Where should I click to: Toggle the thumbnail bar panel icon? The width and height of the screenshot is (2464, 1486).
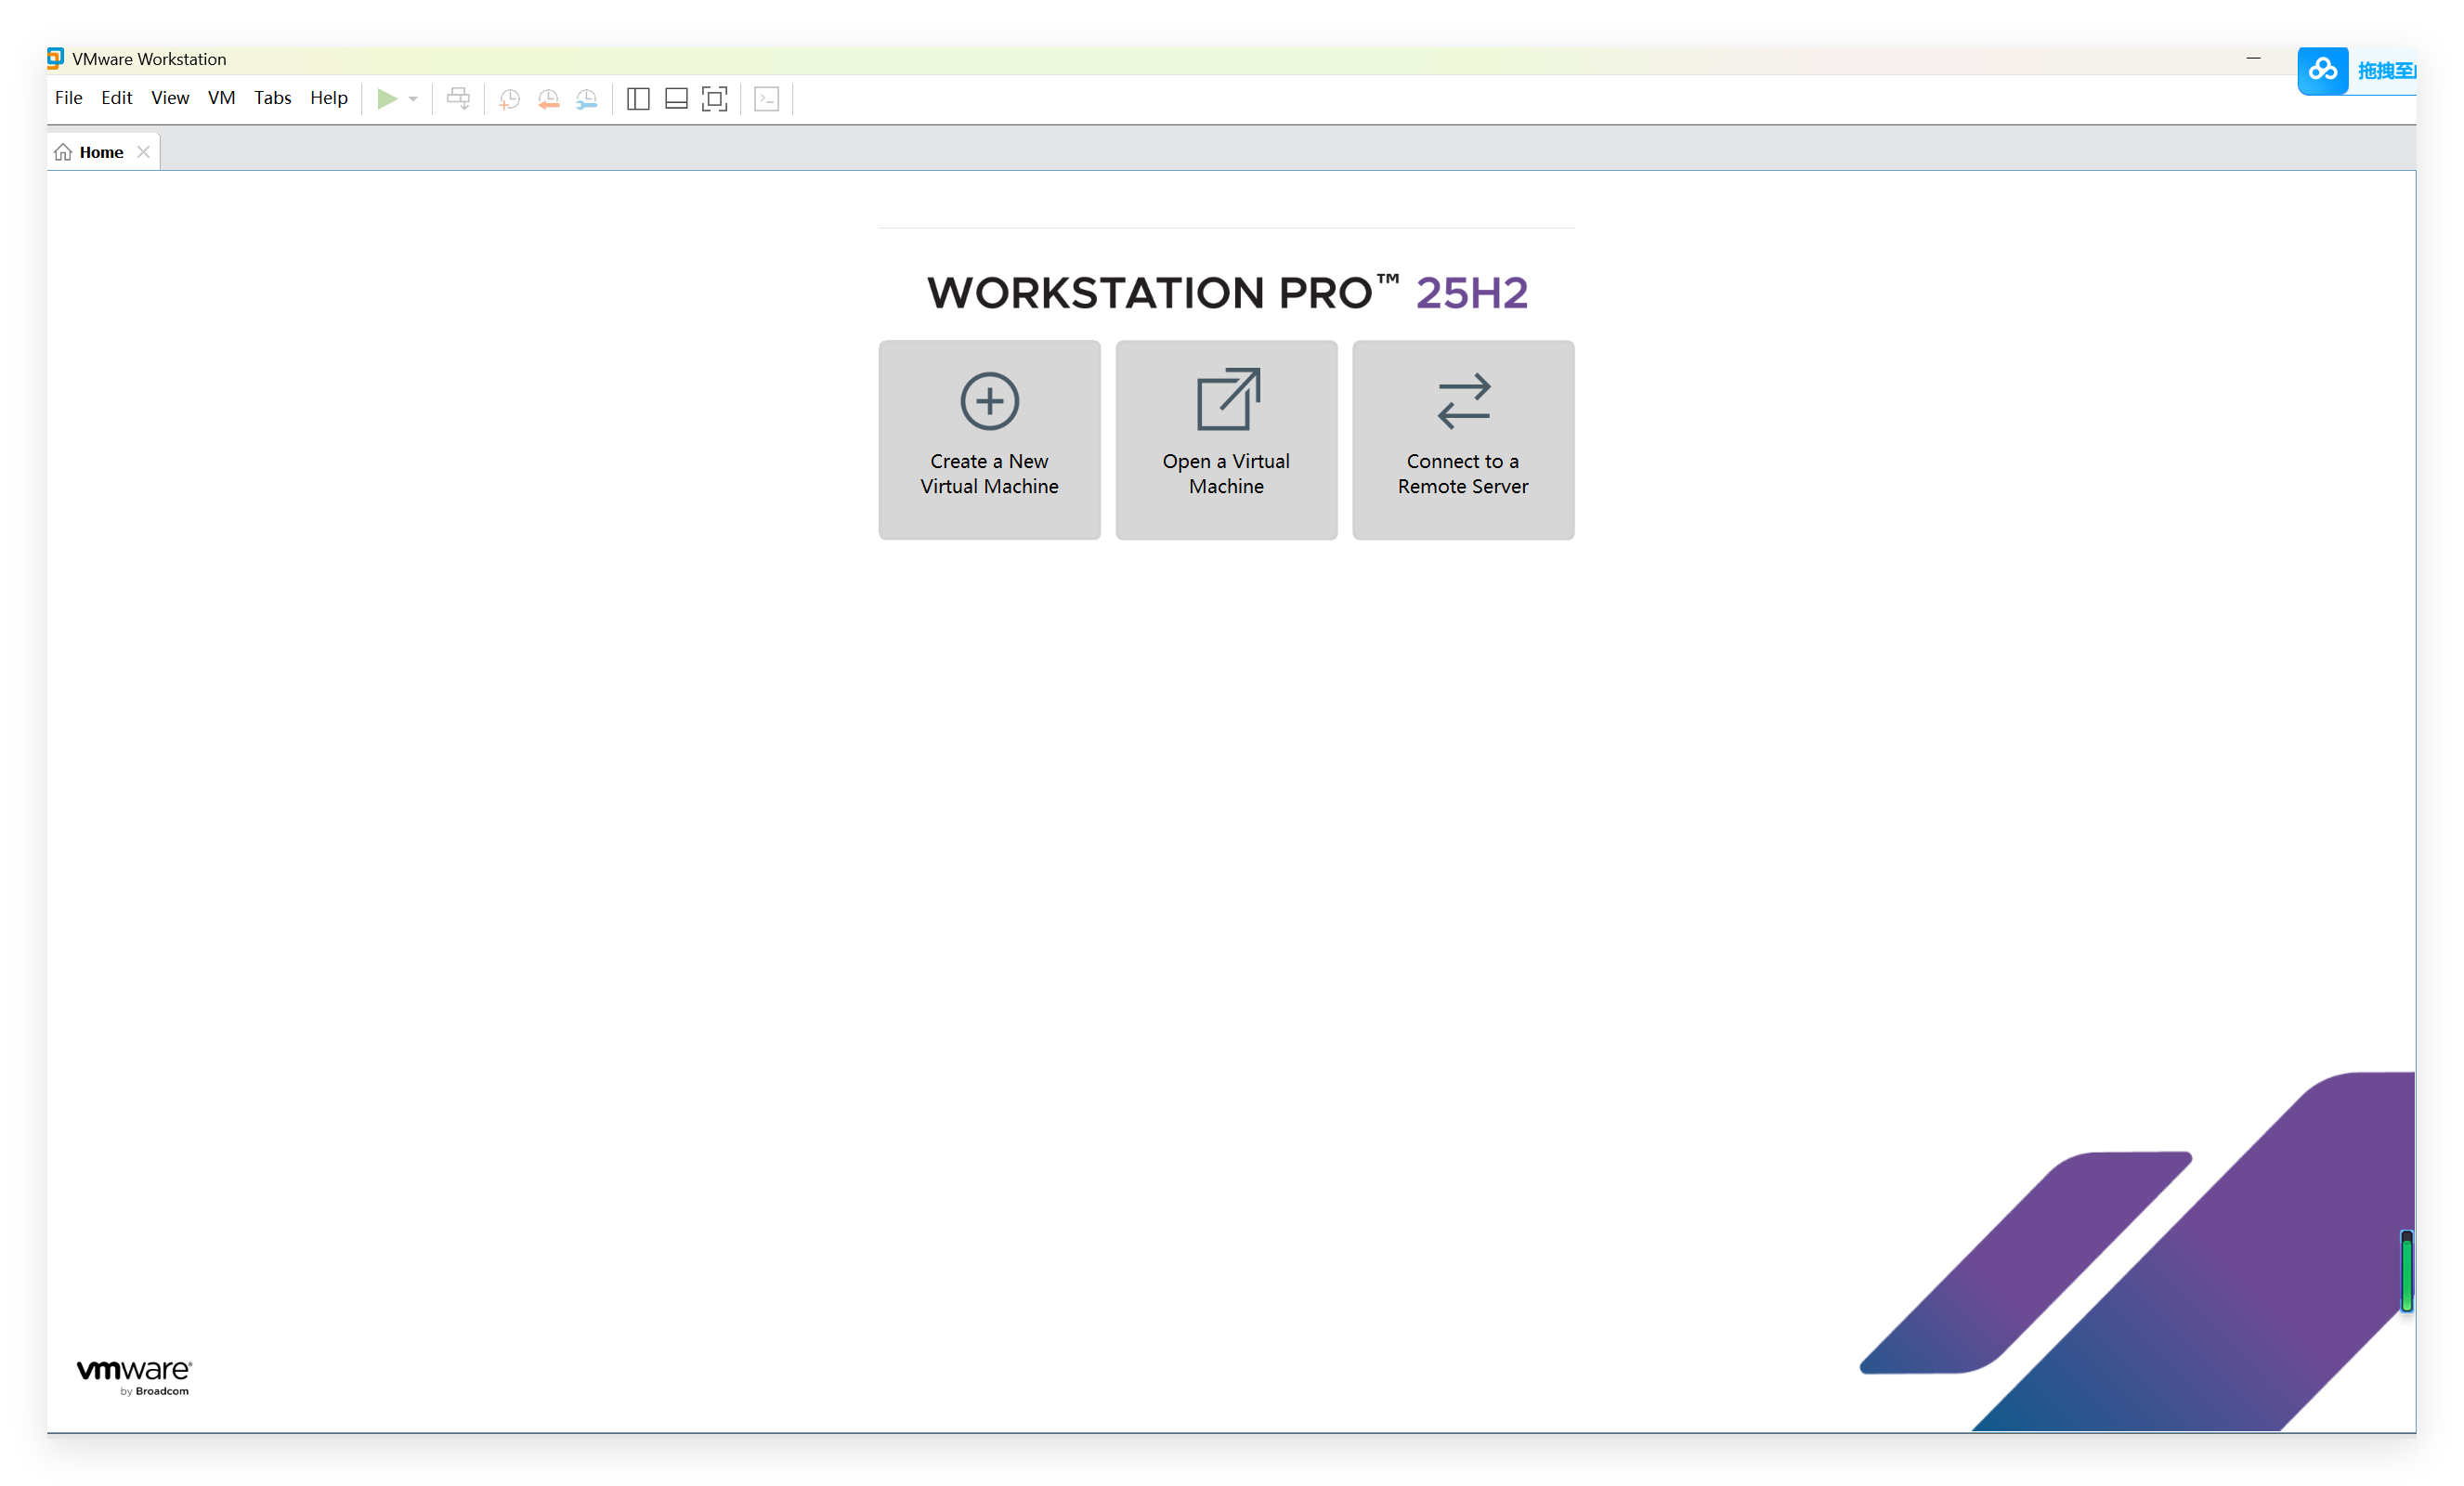676,98
